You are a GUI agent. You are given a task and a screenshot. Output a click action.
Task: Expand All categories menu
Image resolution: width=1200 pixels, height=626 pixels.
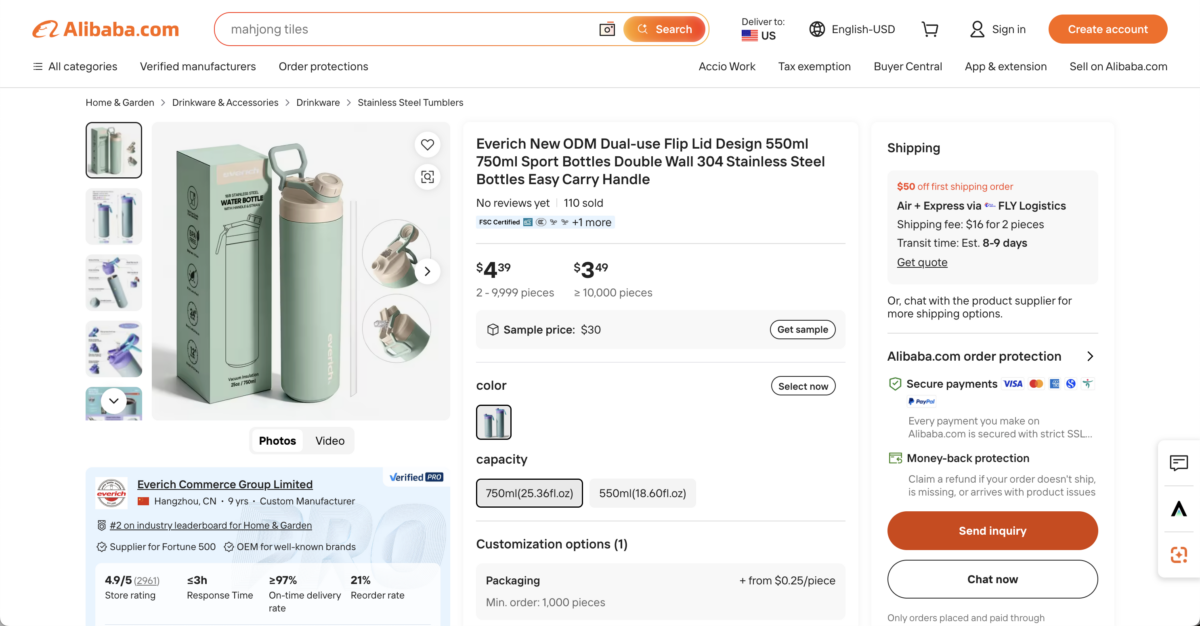(x=75, y=66)
